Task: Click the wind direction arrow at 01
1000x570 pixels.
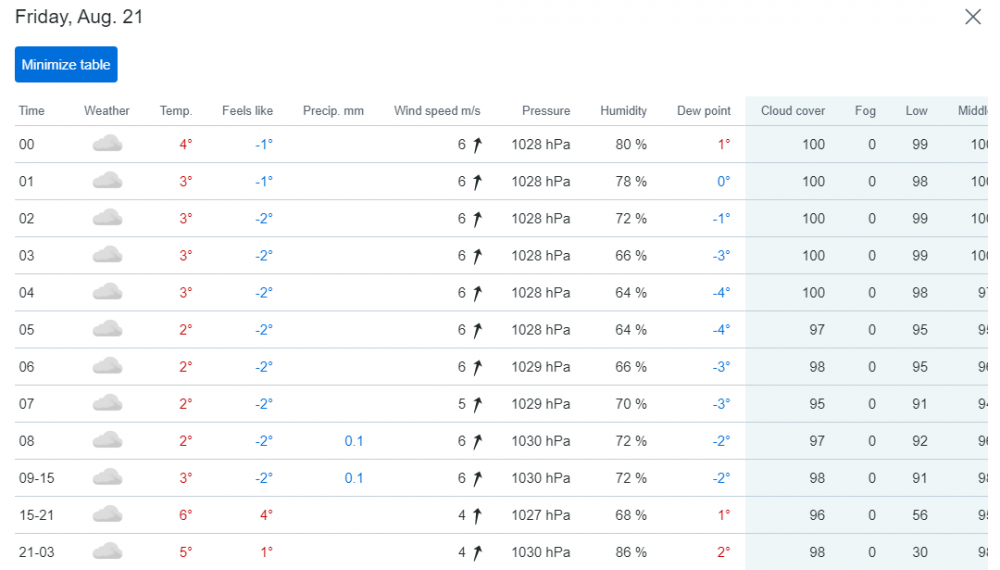Action: (x=477, y=182)
